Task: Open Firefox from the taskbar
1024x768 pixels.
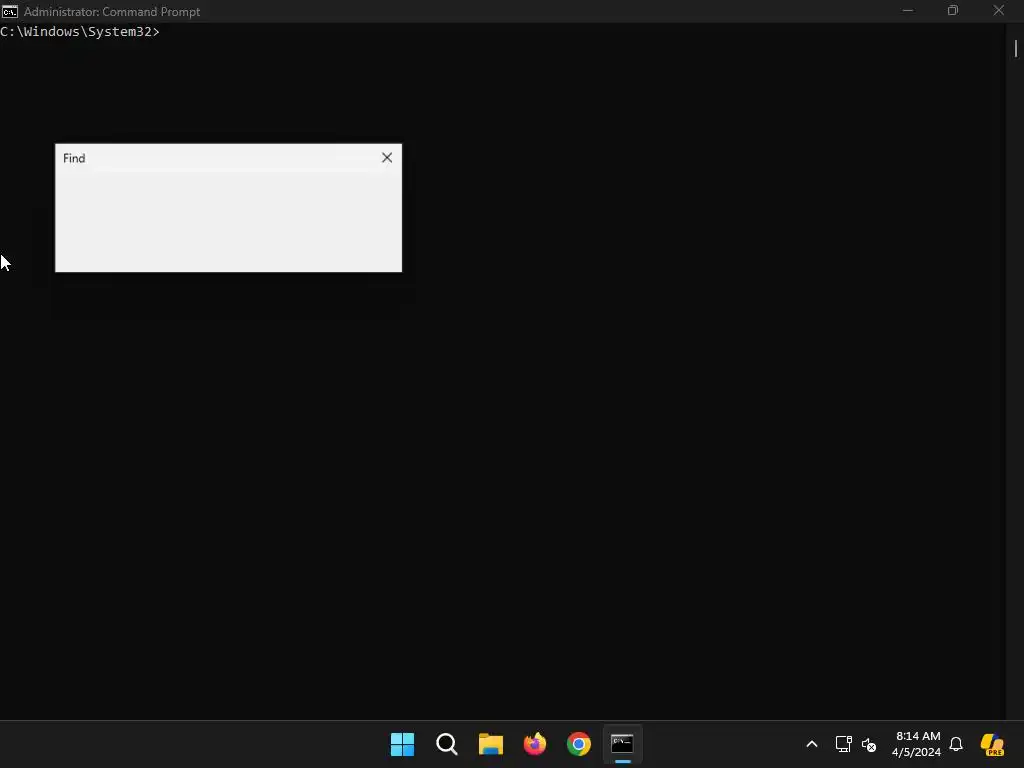Action: 535,744
